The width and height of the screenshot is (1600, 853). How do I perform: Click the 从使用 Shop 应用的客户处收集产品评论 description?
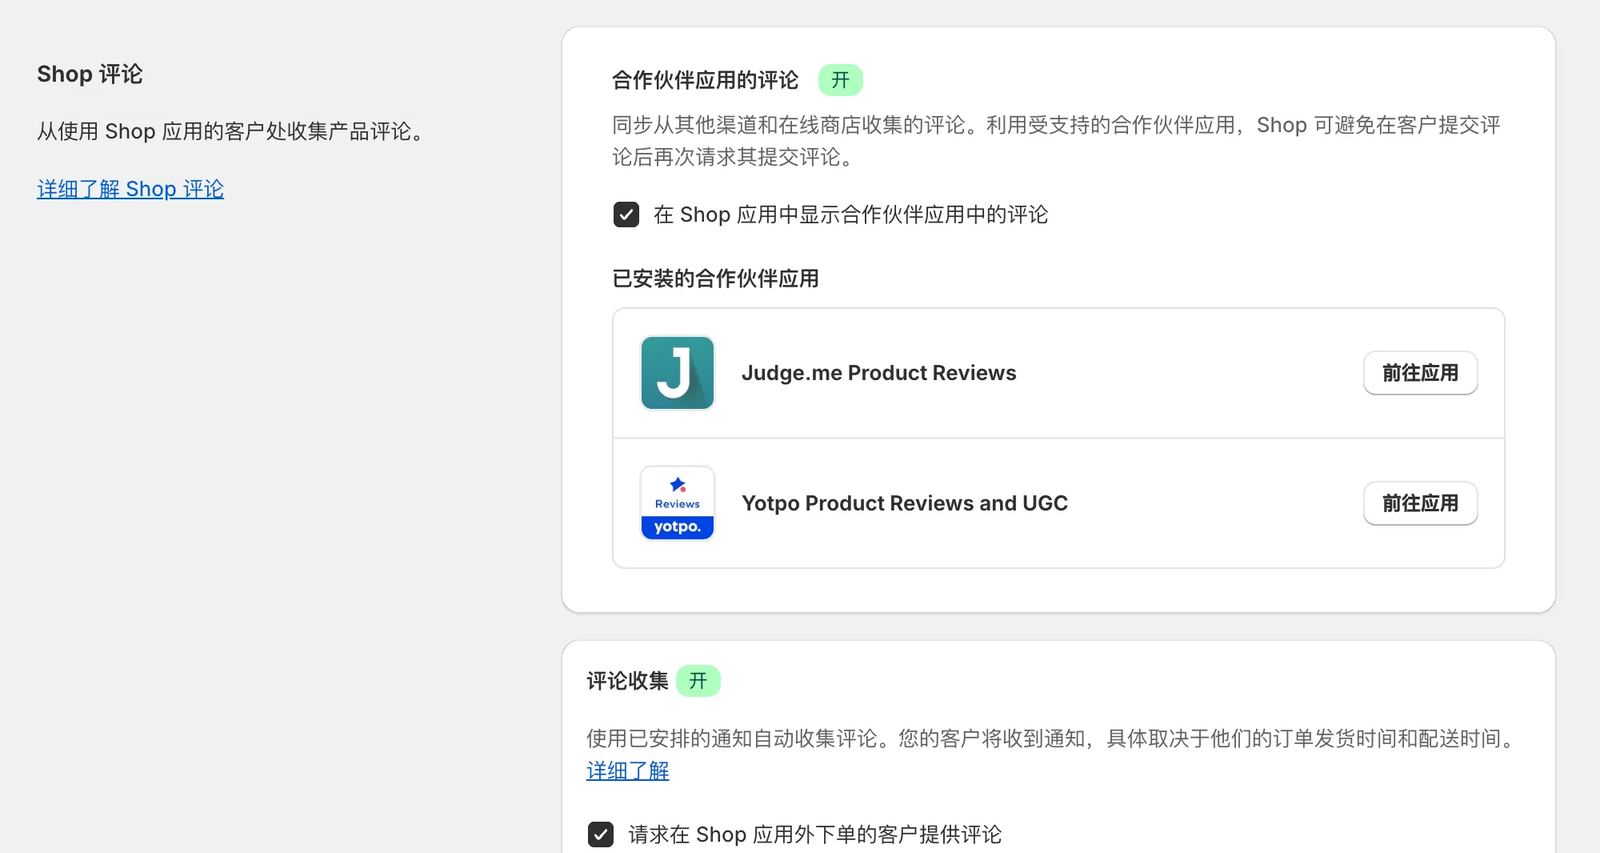point(232,131)
